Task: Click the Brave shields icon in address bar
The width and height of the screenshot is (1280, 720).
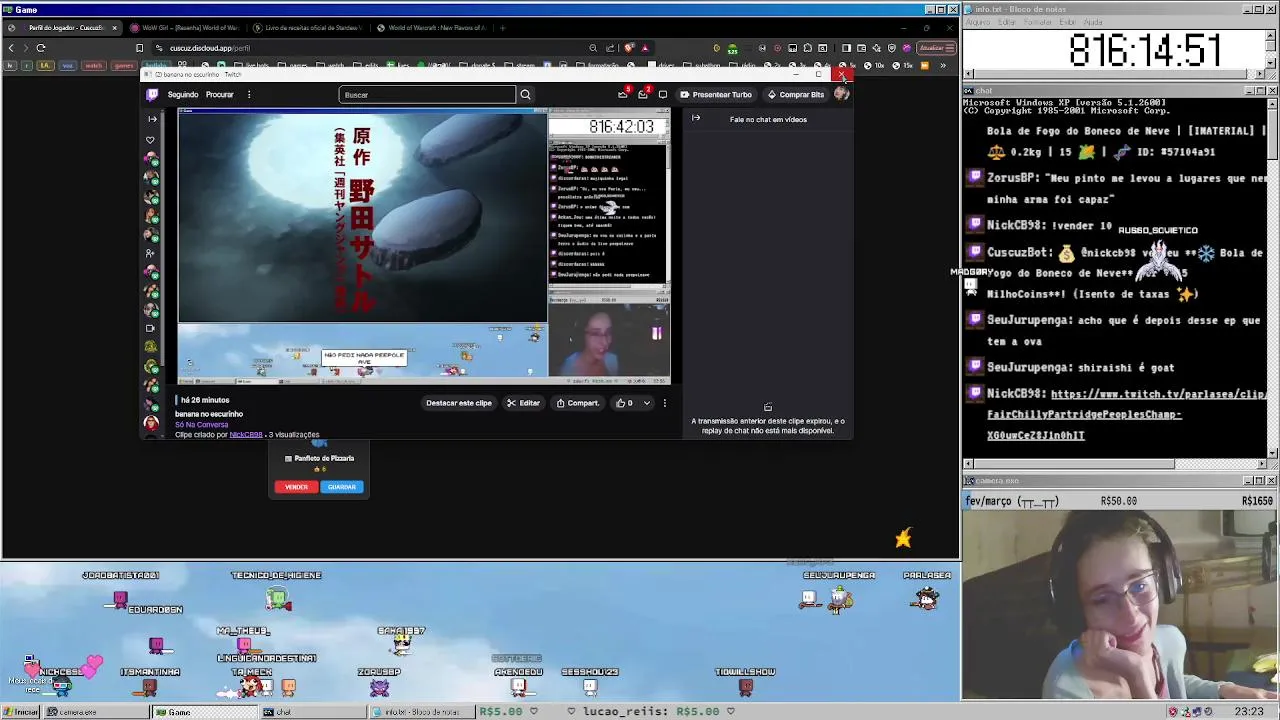Action: point(628,48)
